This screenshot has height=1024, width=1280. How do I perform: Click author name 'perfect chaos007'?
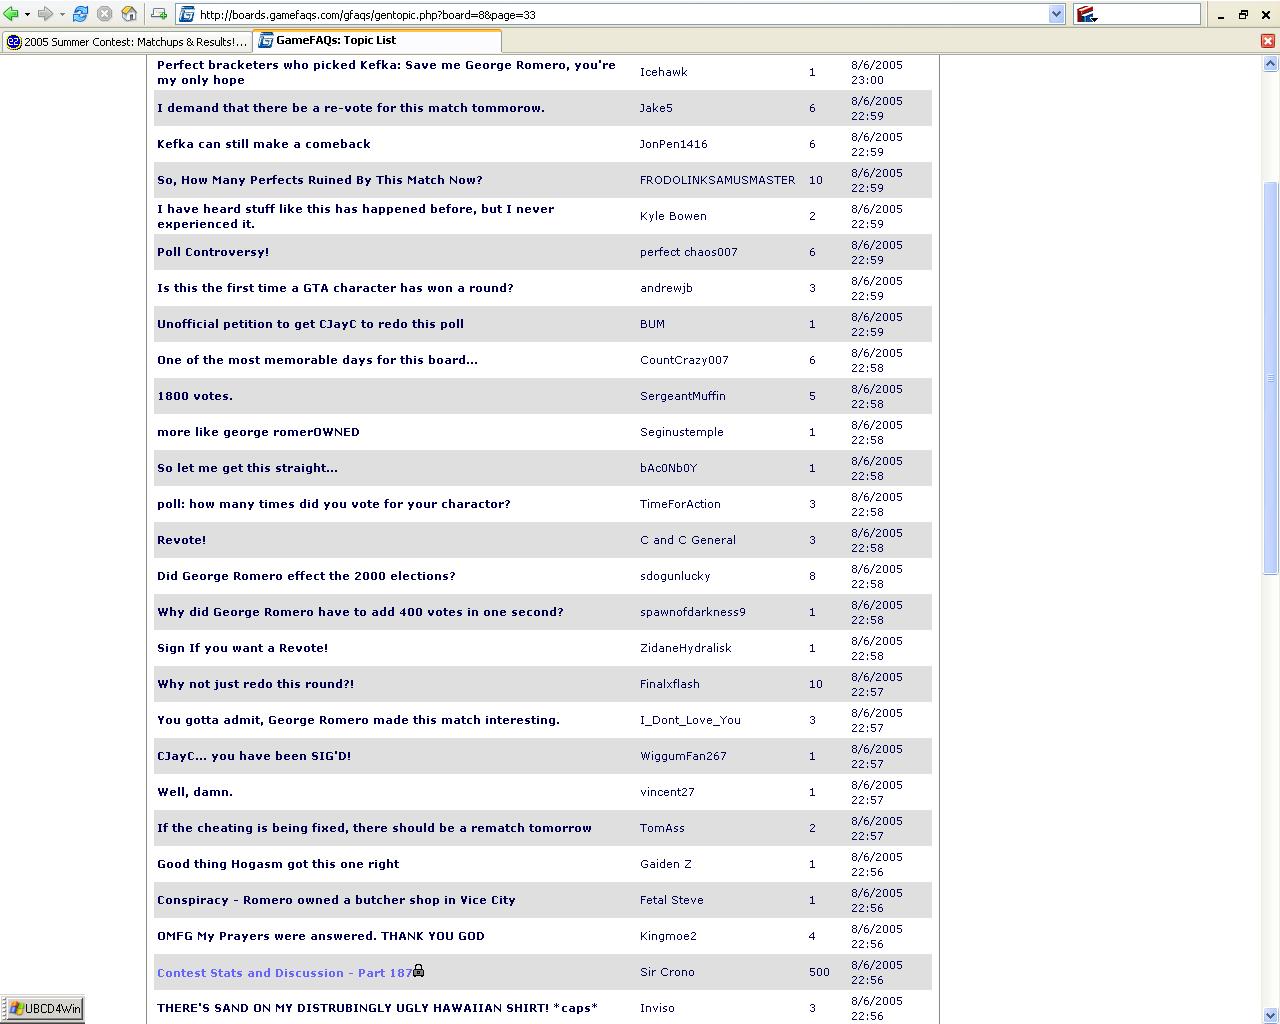pyautogui.click(x=689, y=252)
